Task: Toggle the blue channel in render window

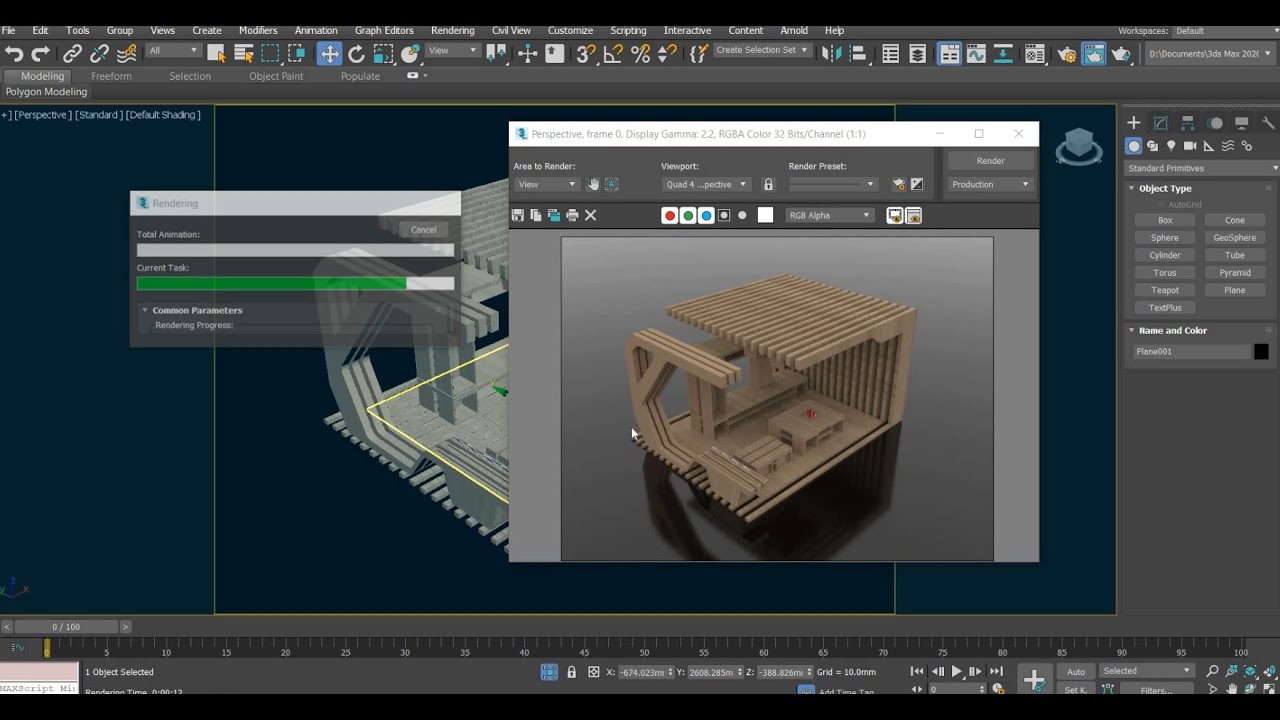Action: pos(706,215)
